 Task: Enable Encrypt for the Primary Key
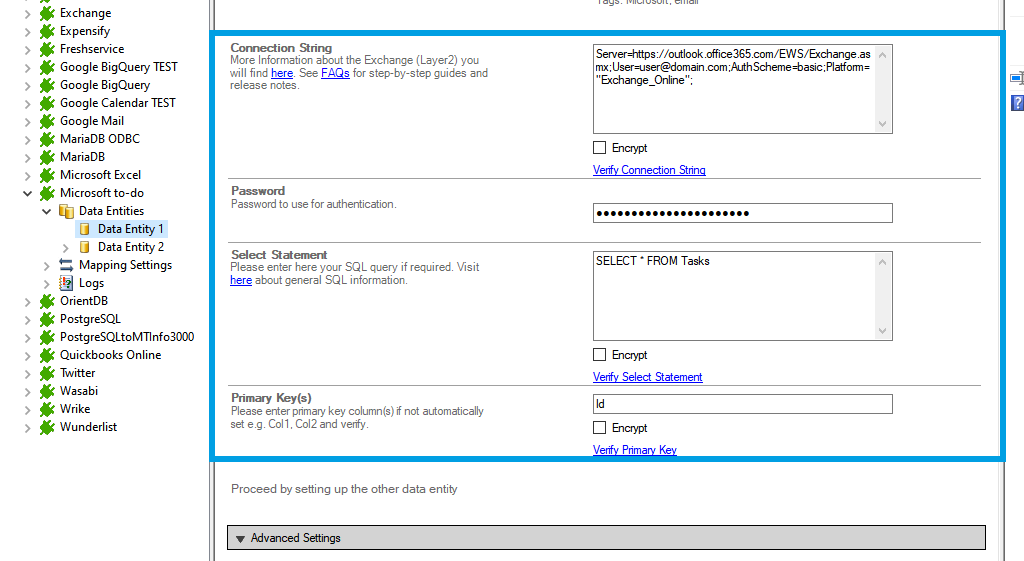coord(600,428)
